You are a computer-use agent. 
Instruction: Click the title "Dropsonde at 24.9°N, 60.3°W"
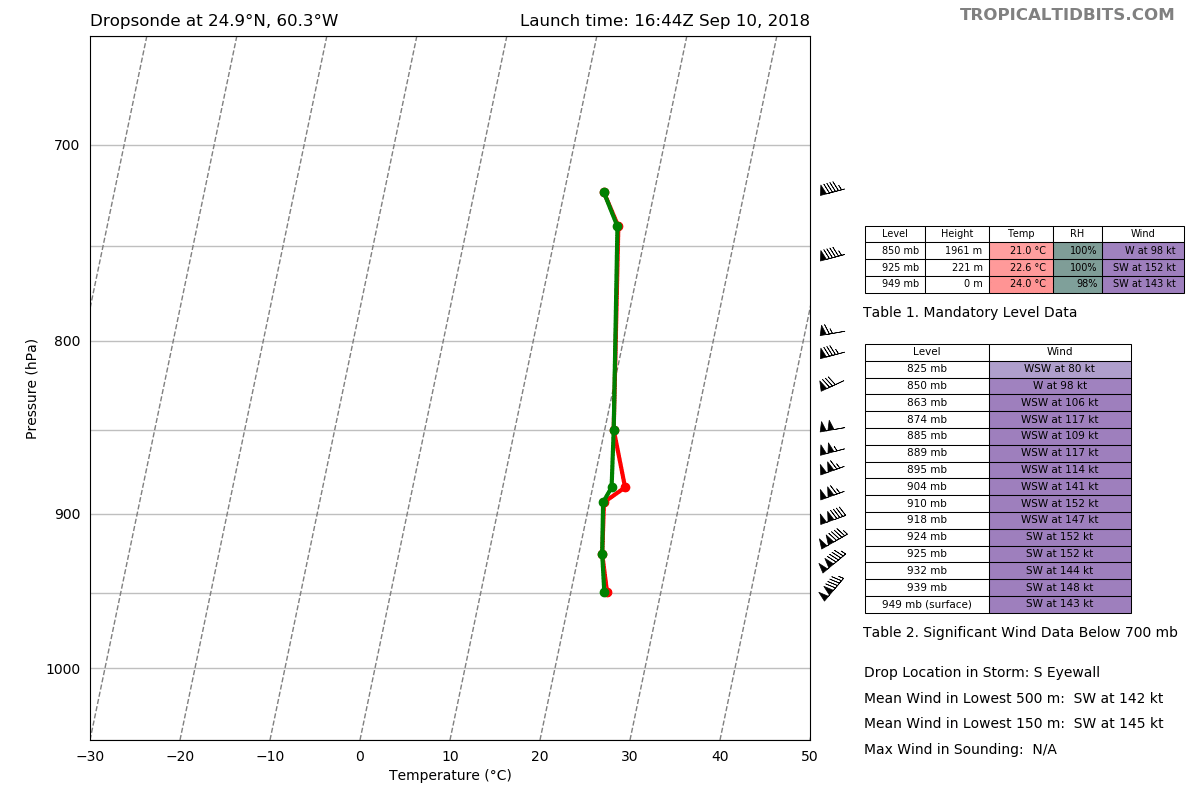pos(214,21)
